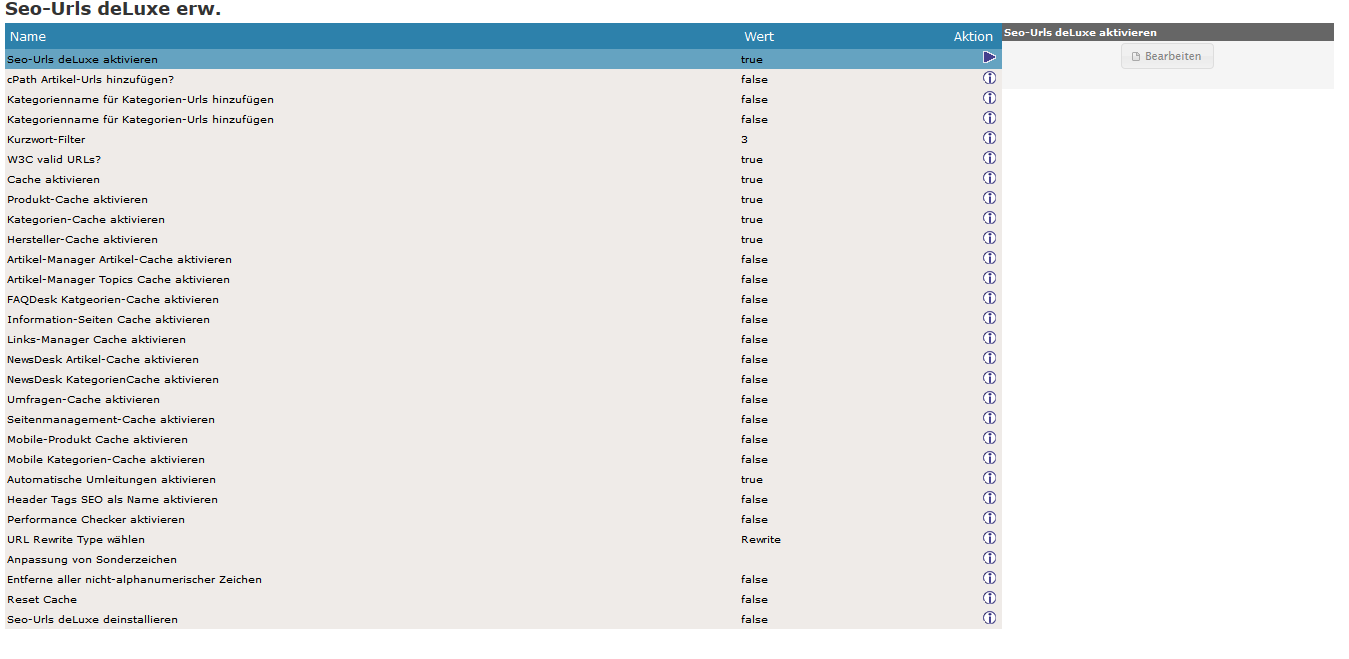Click info icon for Mobile Kategorien-Cache aktivieren
Viewport: 1349px width, 659px height.
pos(989,458)
